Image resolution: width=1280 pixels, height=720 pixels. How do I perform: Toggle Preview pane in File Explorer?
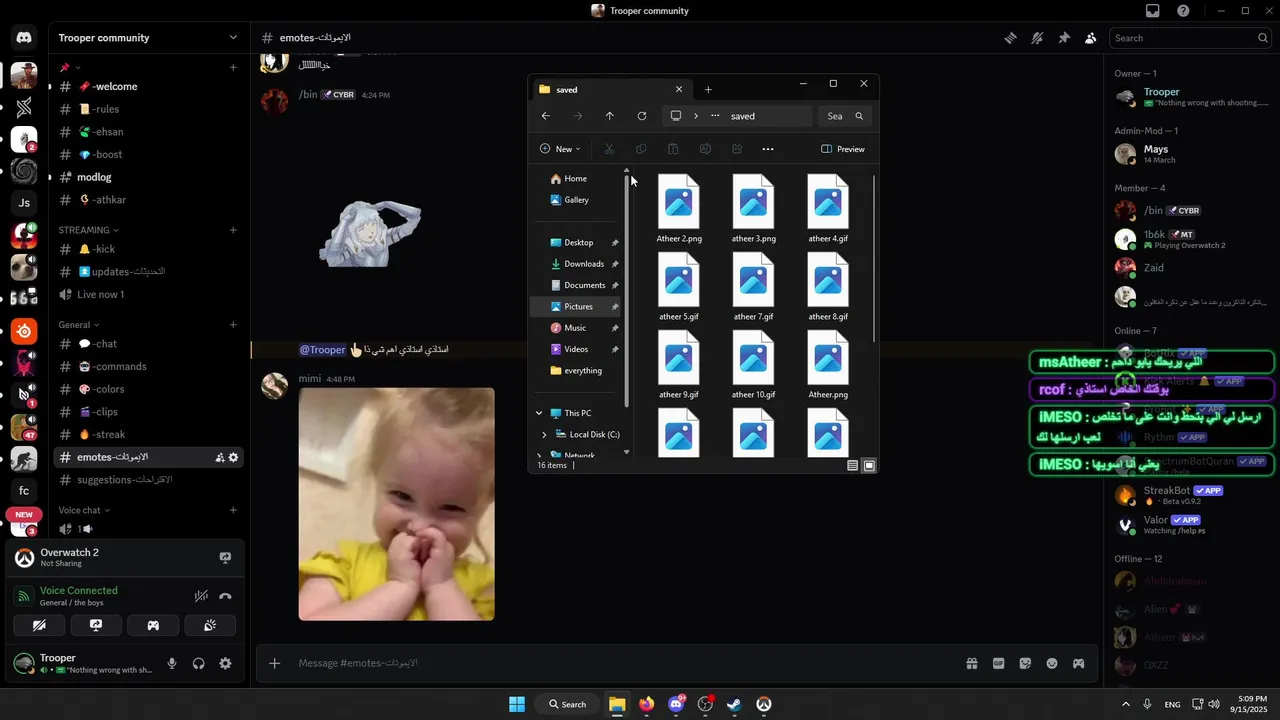(x=843, y=149)
